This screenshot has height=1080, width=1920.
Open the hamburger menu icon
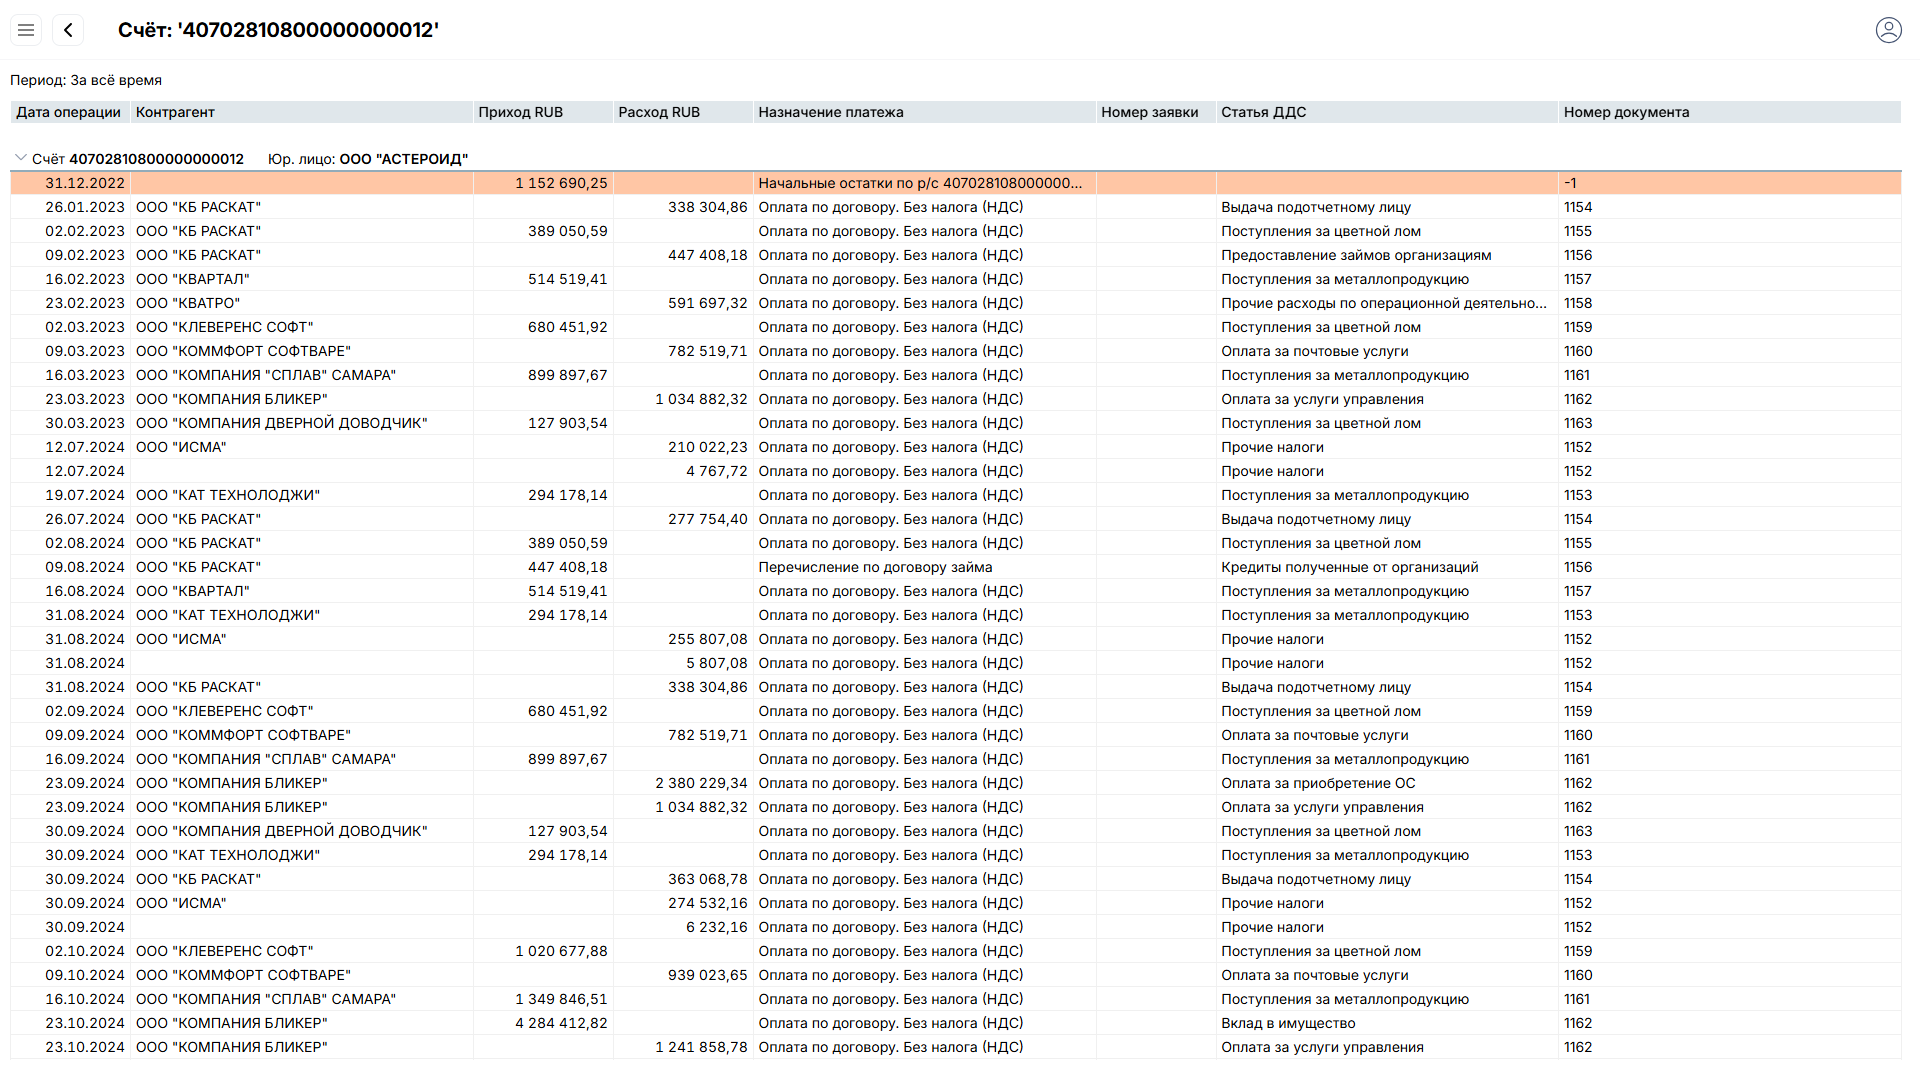click(26, 30)
